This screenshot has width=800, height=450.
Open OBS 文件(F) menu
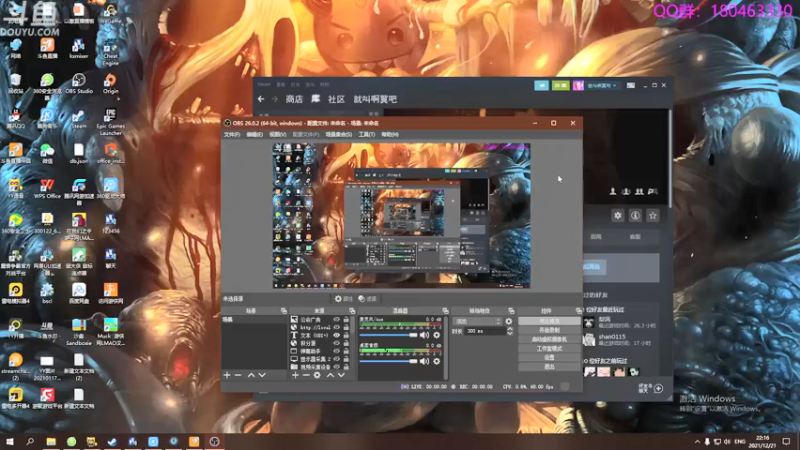[232, 135]
